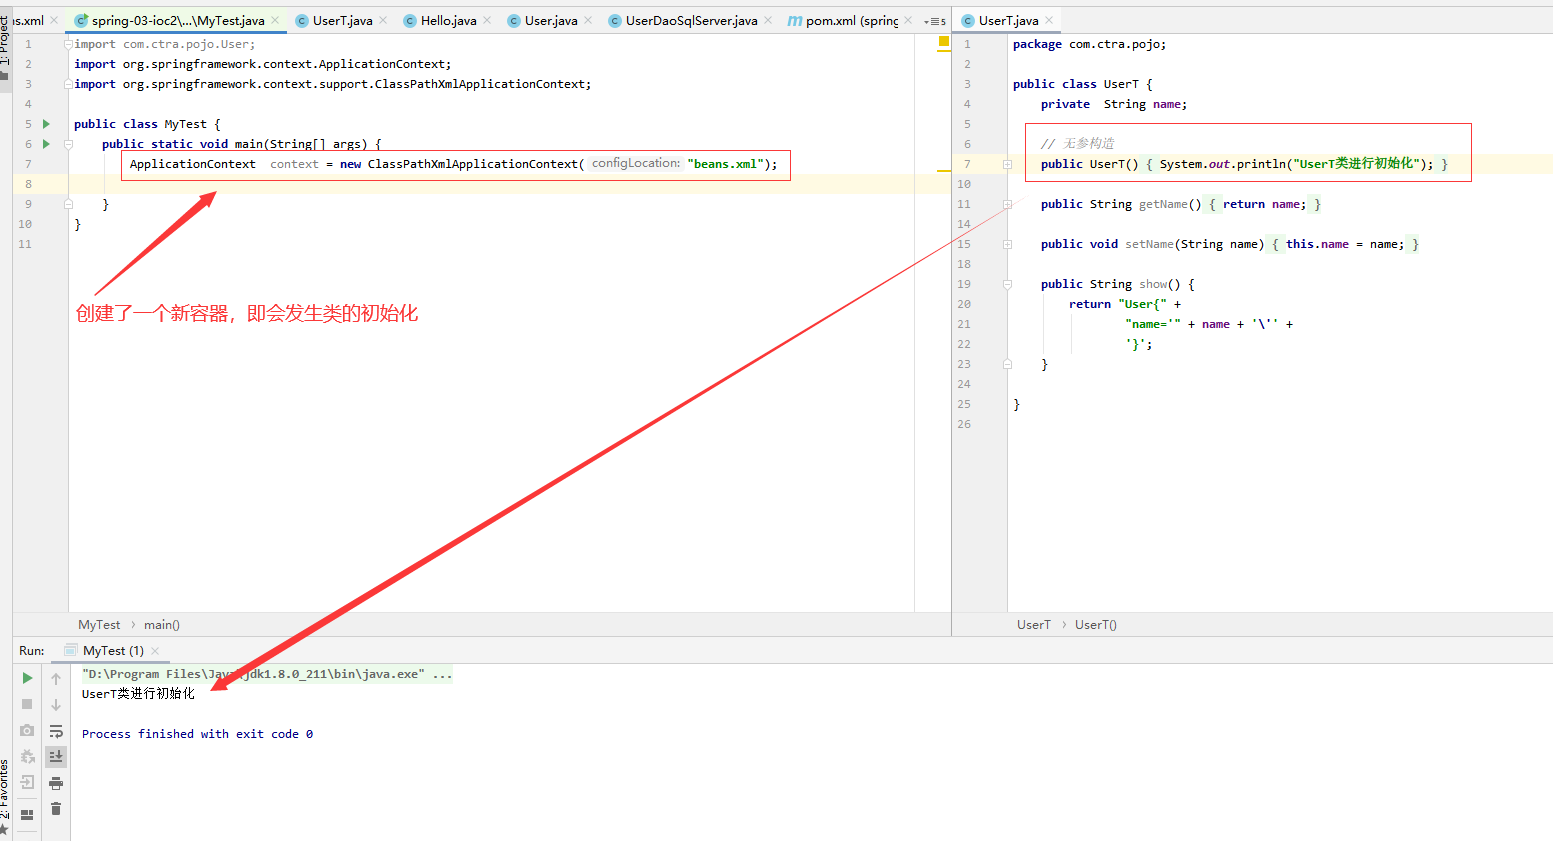Click 'package com.ctra.pojo;' line

[x=1089, y=44]
